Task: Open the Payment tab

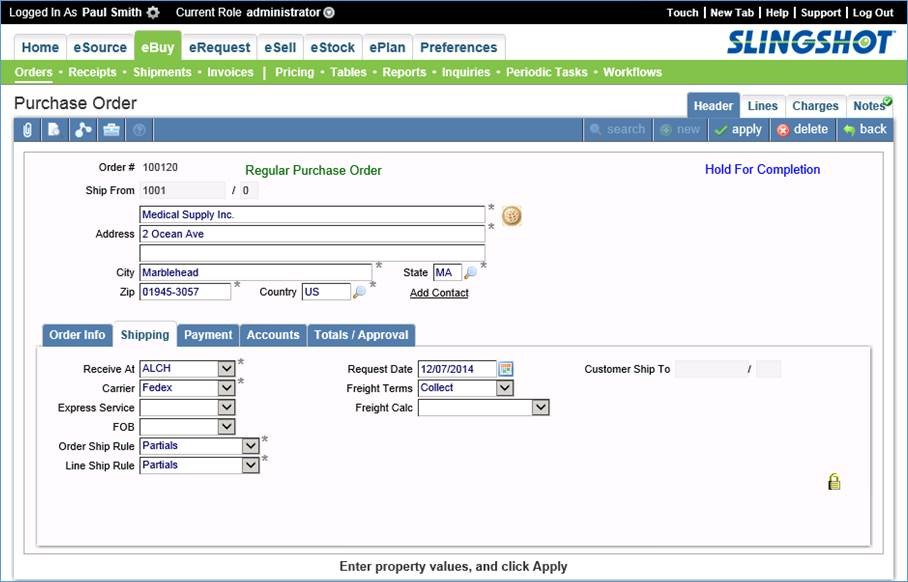Action: (x=208, y=335)
